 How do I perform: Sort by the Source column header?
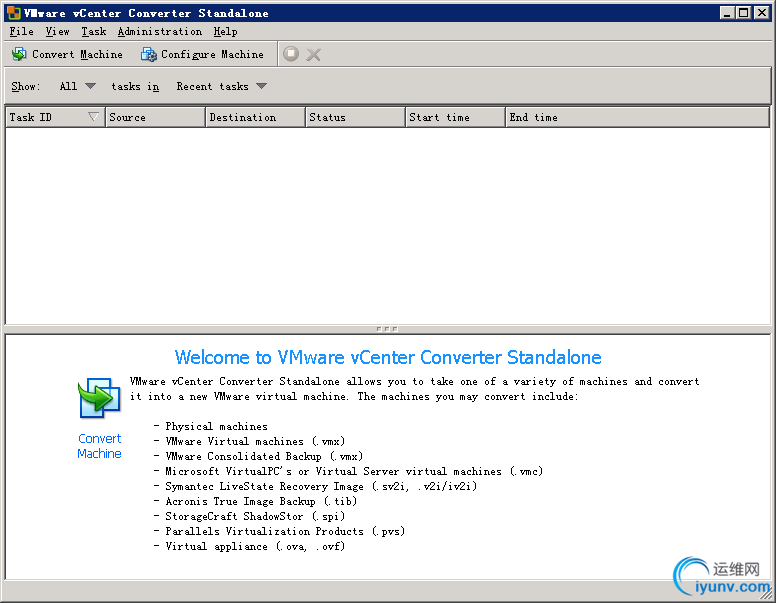155,117
